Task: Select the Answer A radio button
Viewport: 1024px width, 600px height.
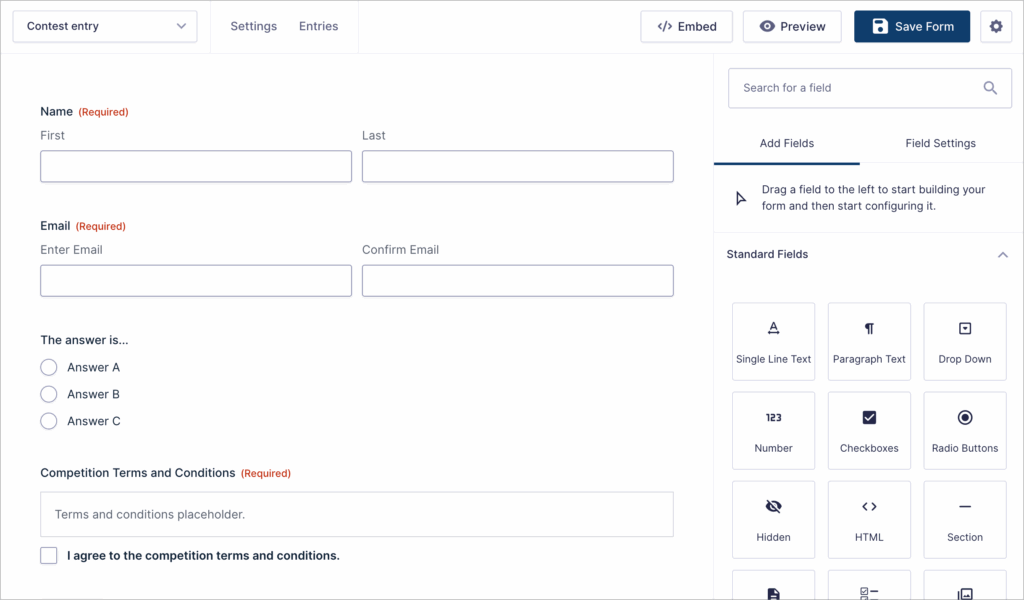Action: (x=48, y=367)
